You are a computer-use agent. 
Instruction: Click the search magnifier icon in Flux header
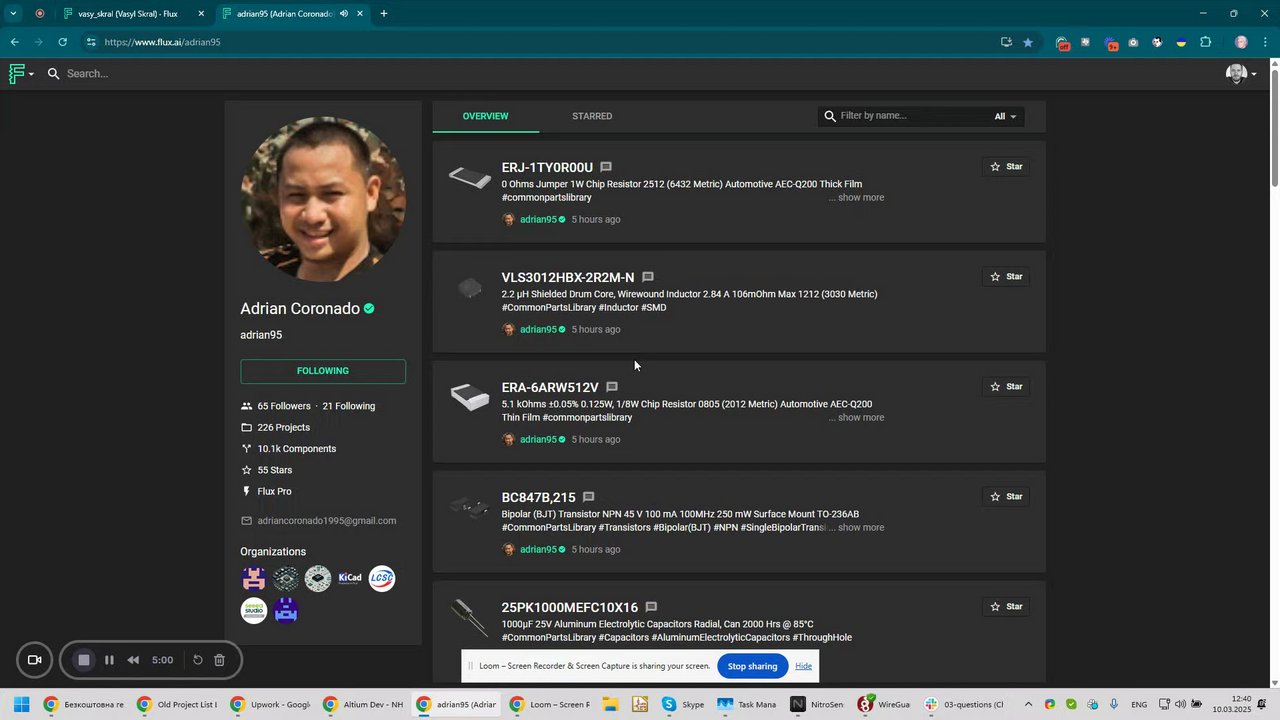point(53,73)
